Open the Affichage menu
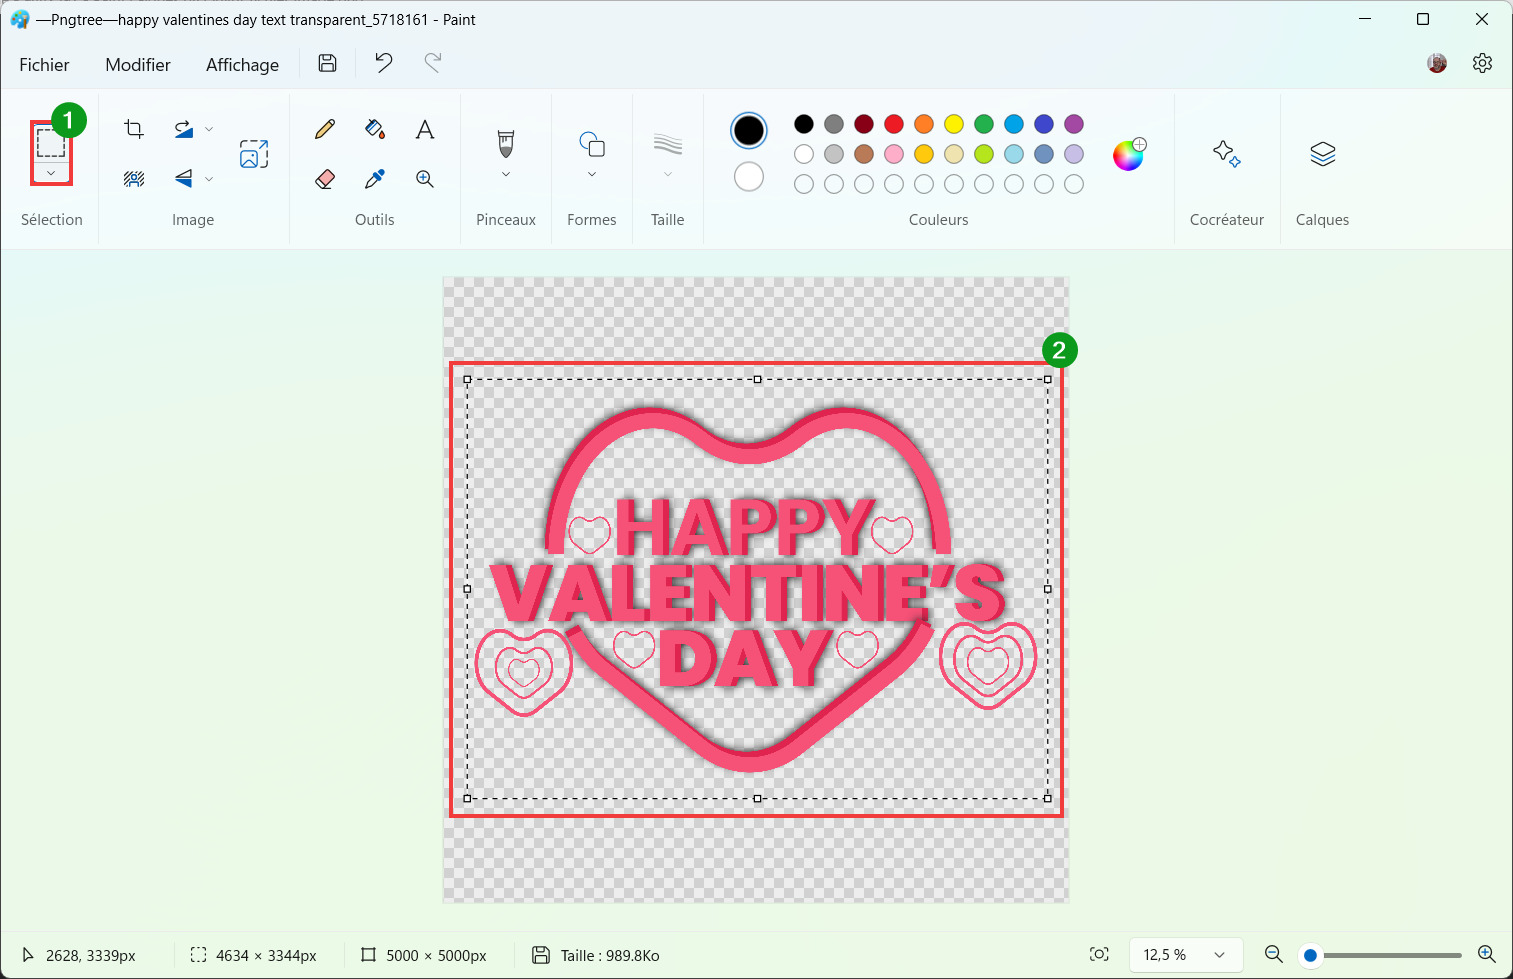This screenshot has width=1513, height=979. (242, 65)
